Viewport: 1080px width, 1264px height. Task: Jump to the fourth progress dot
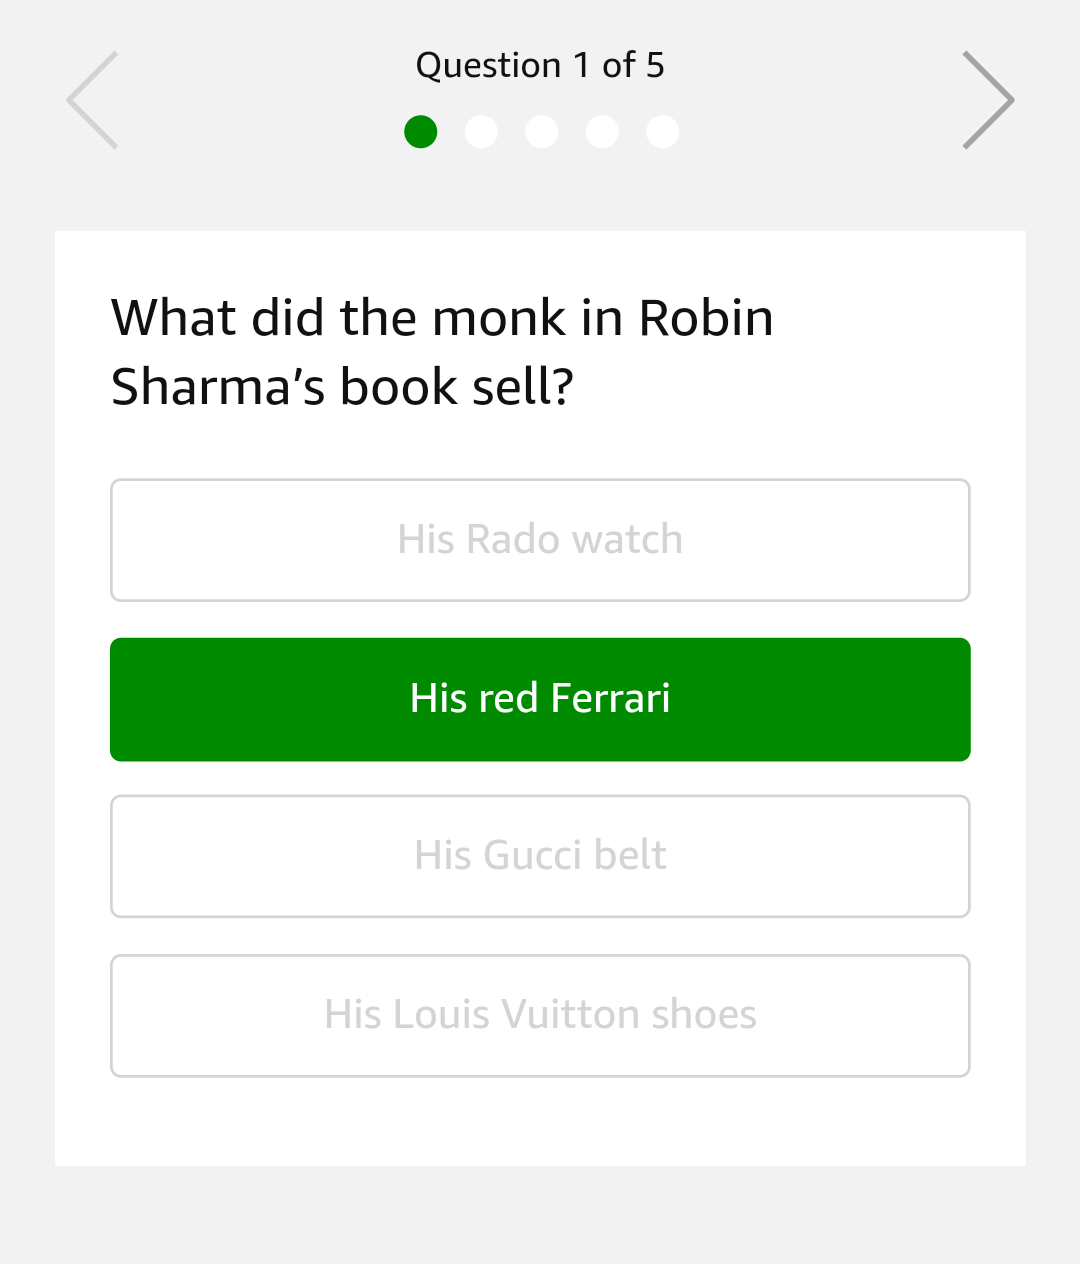[x=602, y=132]
